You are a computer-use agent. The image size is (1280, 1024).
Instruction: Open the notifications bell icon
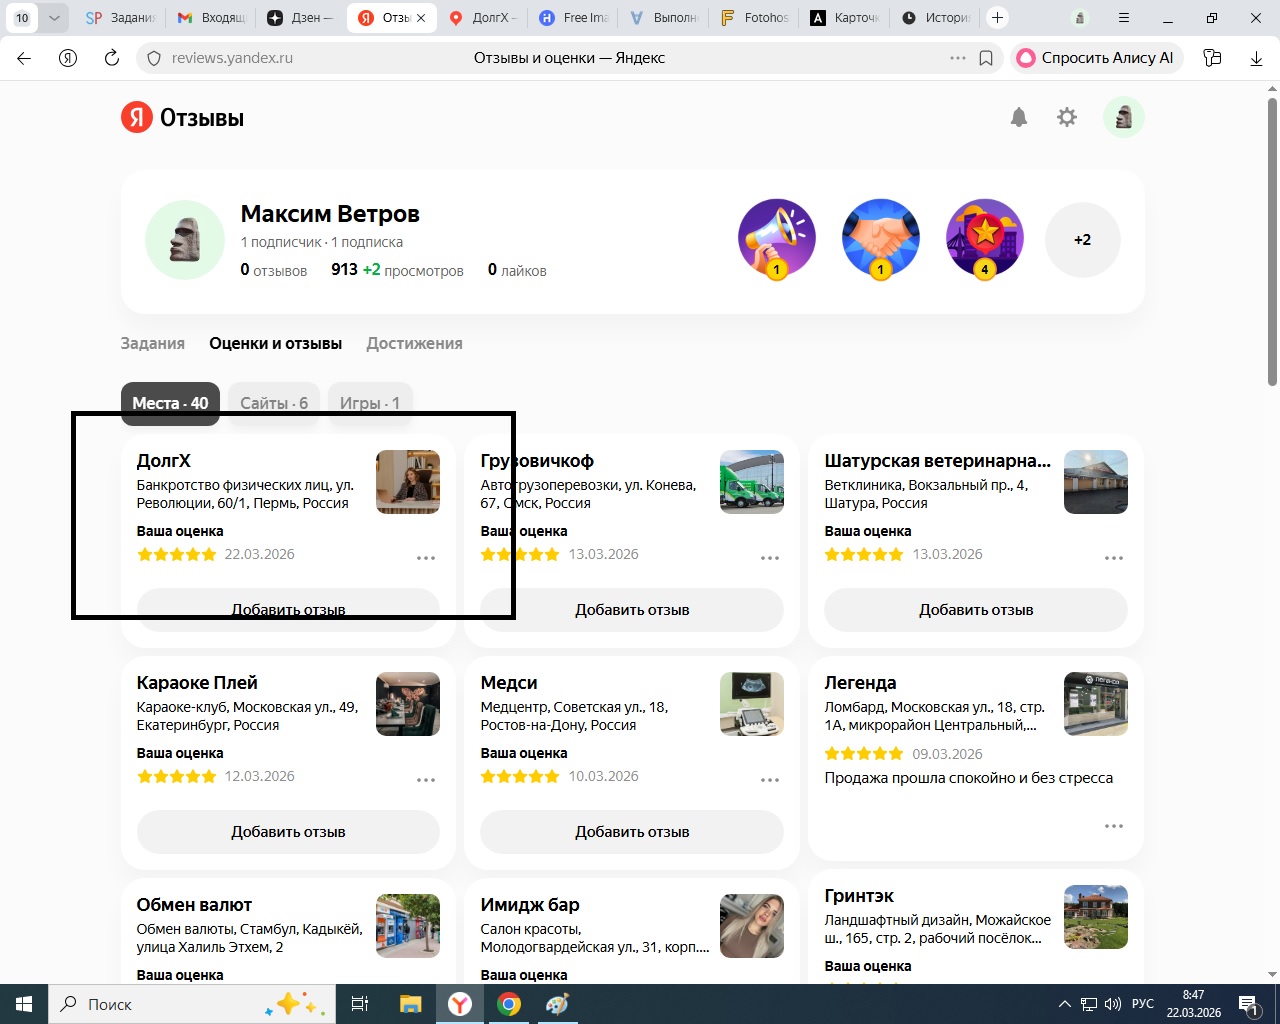pos(1018,118)
